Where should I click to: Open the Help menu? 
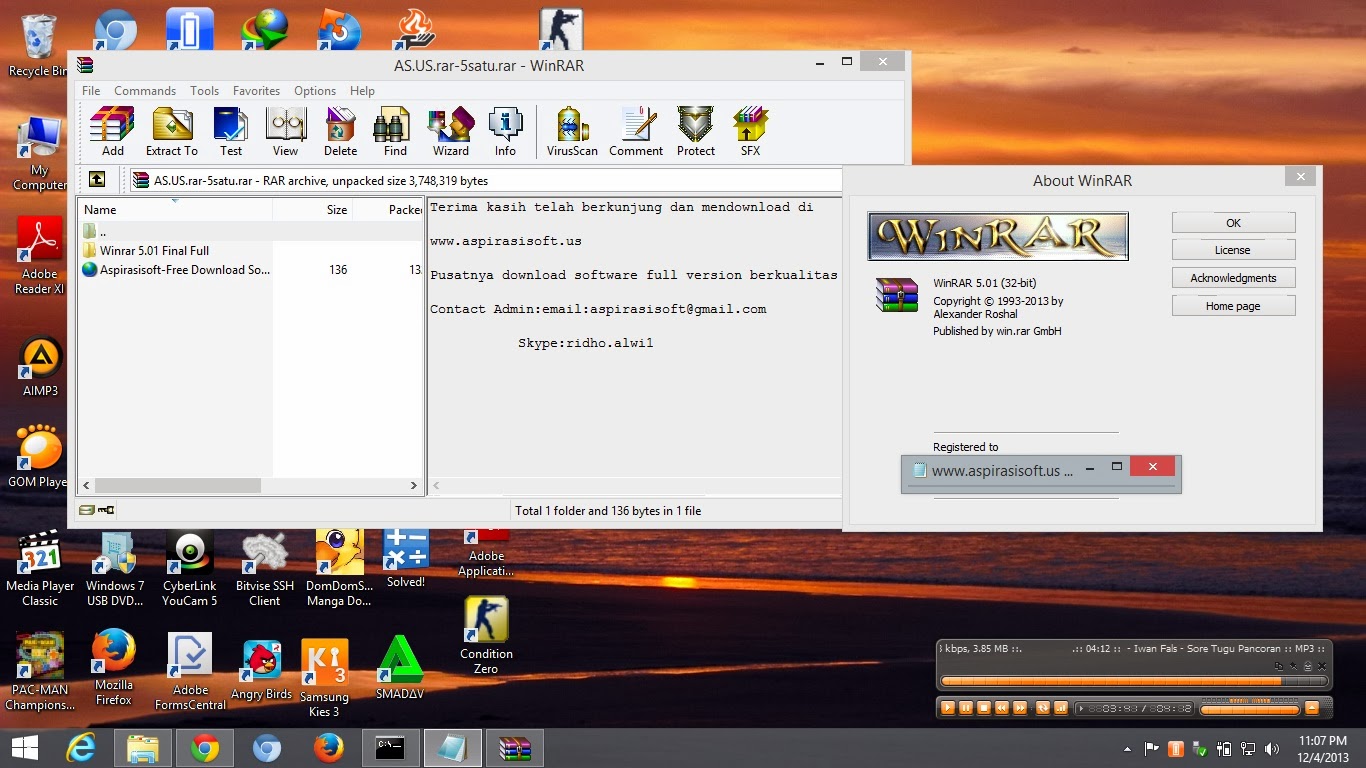(362, 90)
